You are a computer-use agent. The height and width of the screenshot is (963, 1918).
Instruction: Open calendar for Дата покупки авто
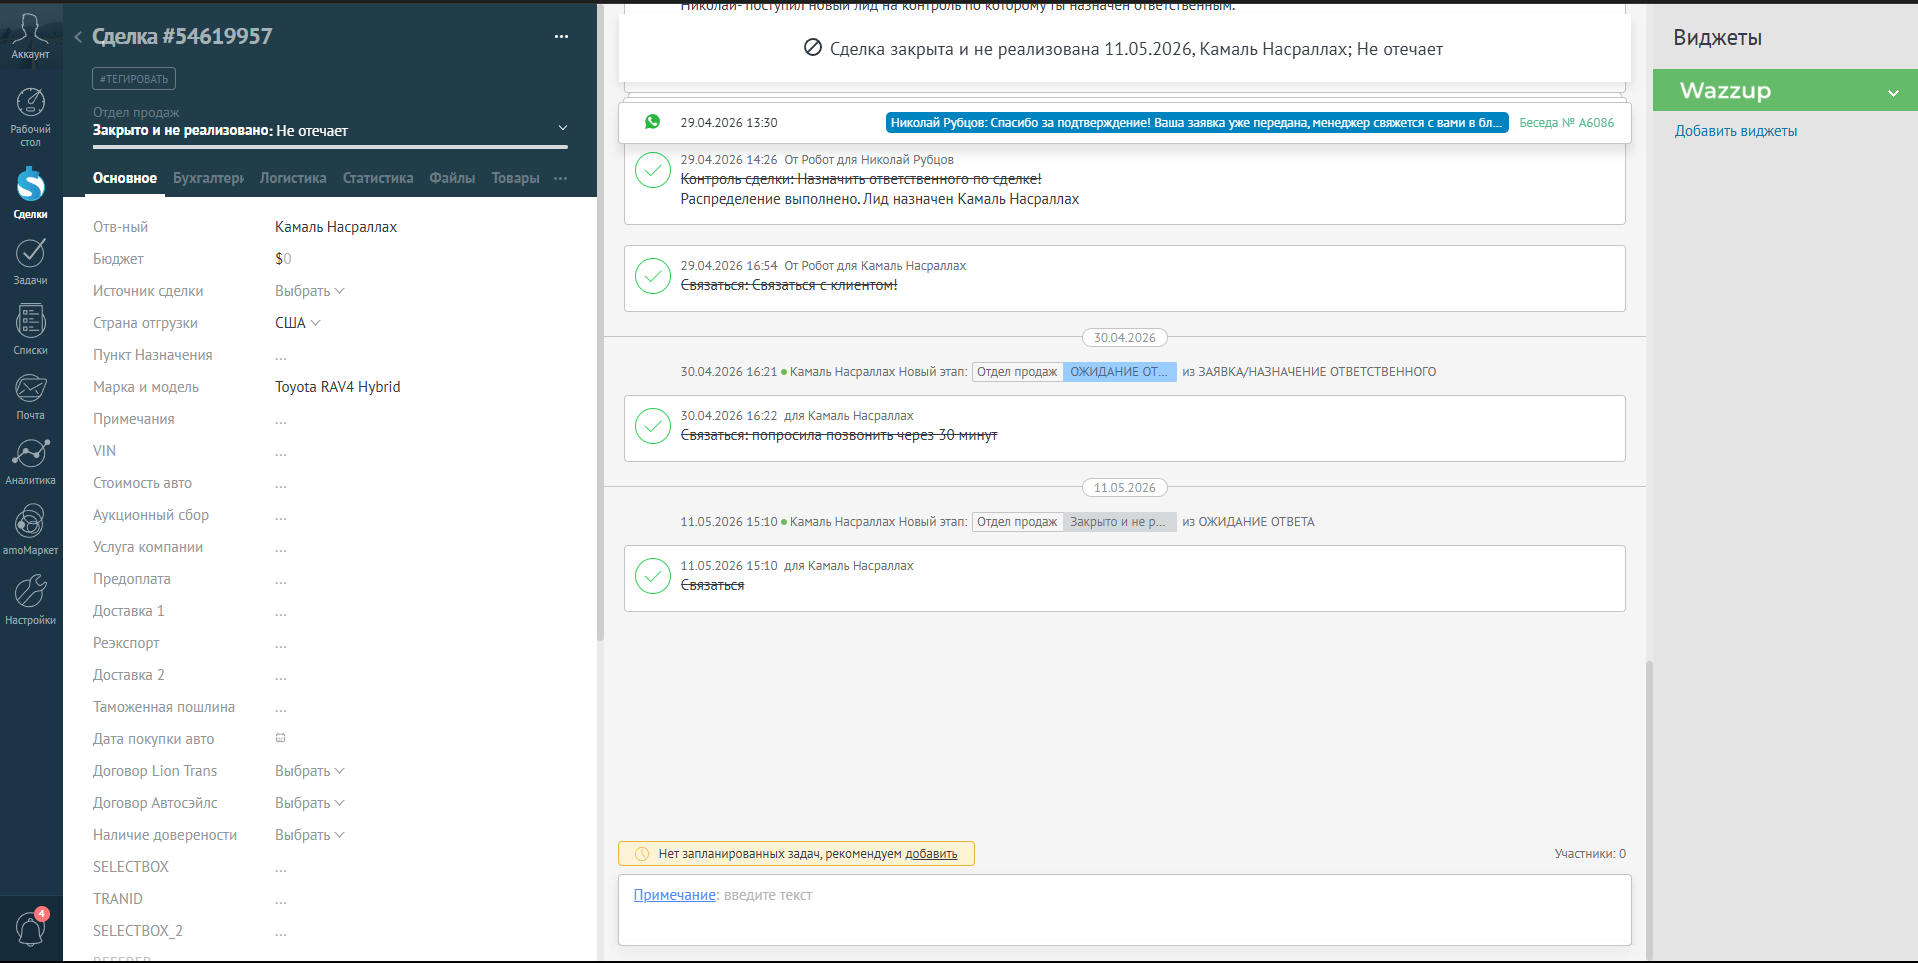[281, 738]
